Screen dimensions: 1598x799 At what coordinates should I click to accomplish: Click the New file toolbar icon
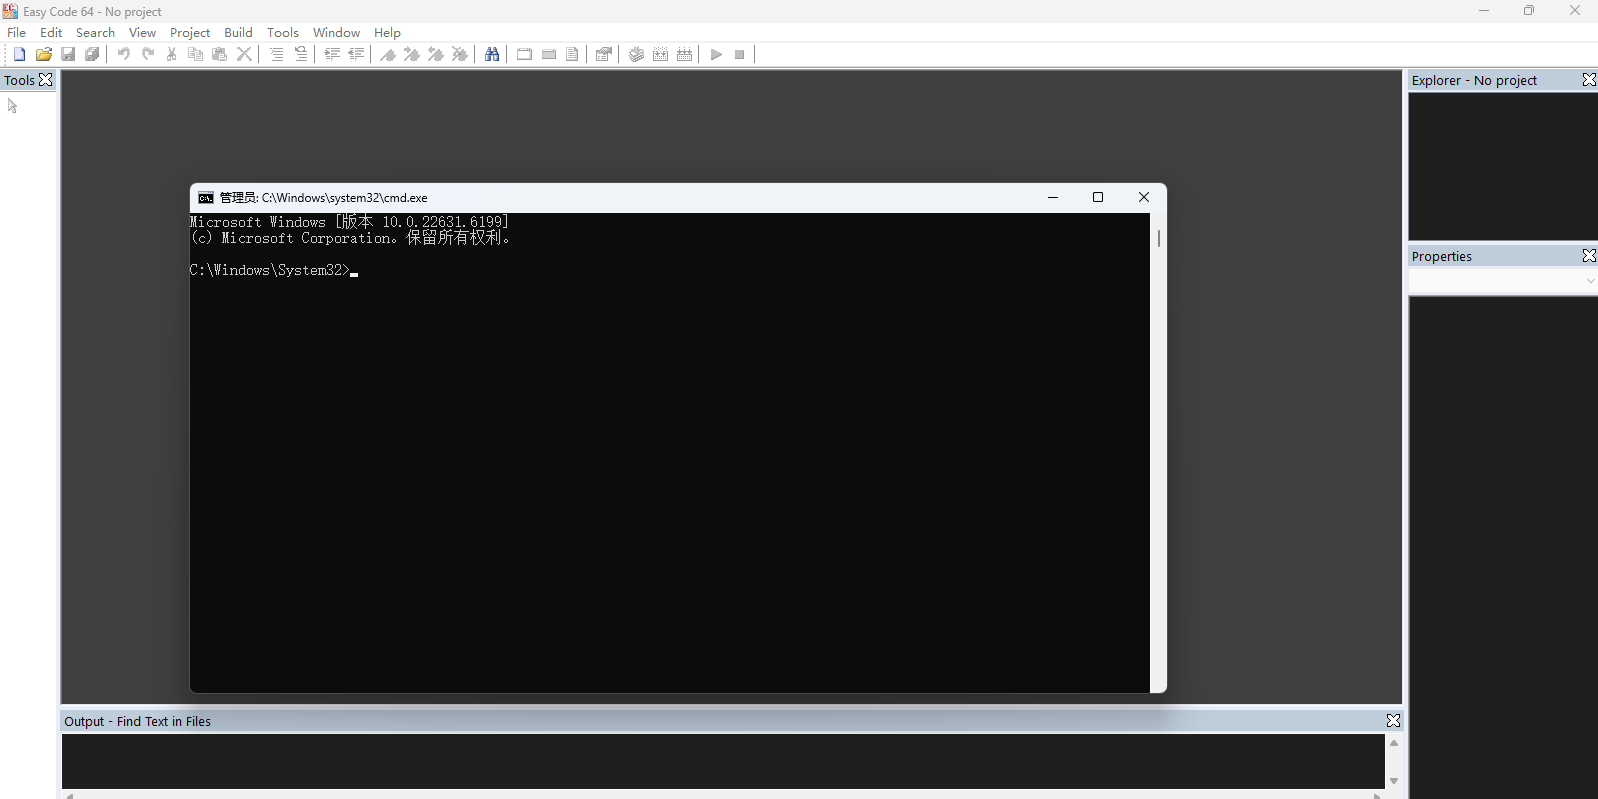[19, 54]
